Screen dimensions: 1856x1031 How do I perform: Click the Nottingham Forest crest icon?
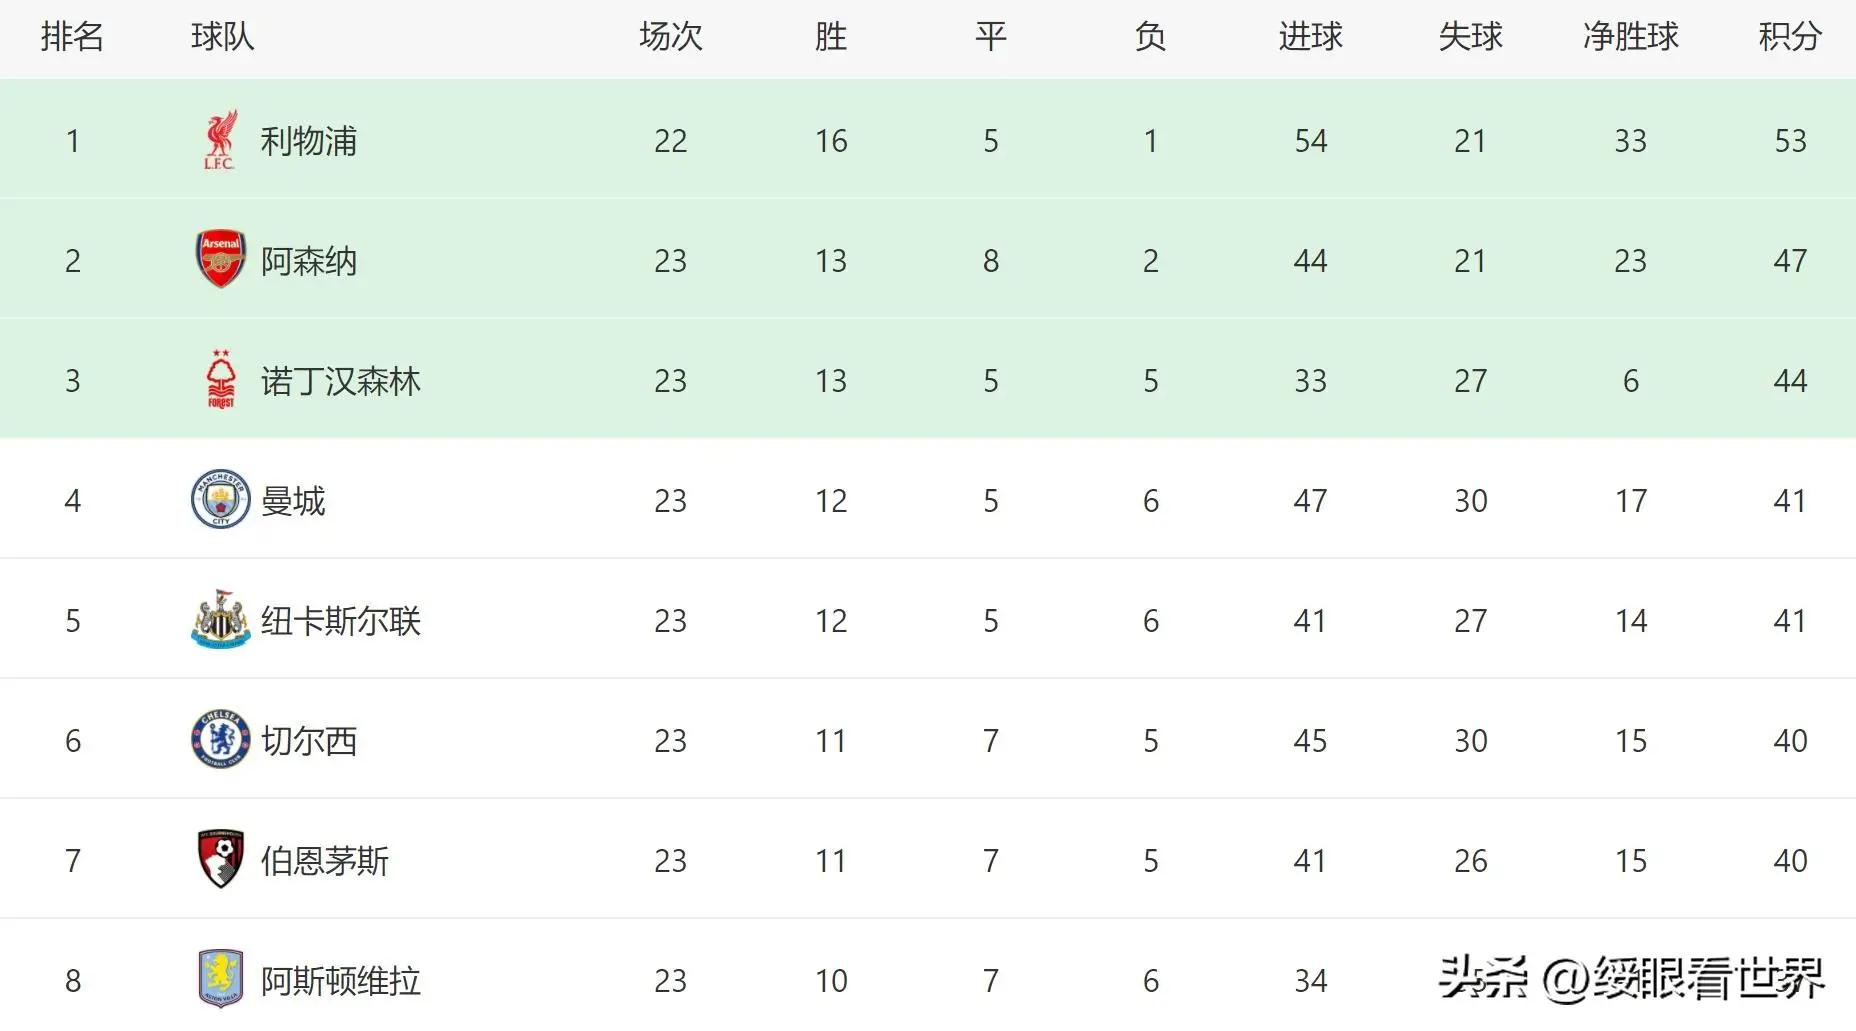(x=220, y=380)
